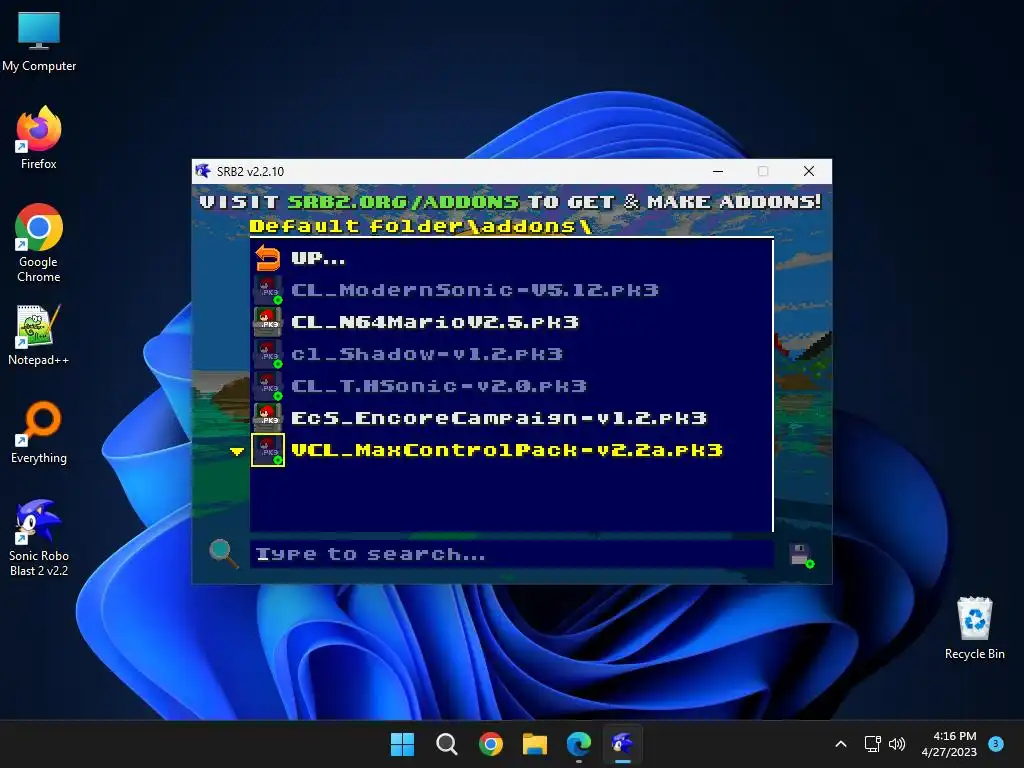Select EcS_EncoreCampaign-v1.2.pk3 filename
Viewport: 1024px width, 768px height.
pyautogui.click(x=499, y=418)
